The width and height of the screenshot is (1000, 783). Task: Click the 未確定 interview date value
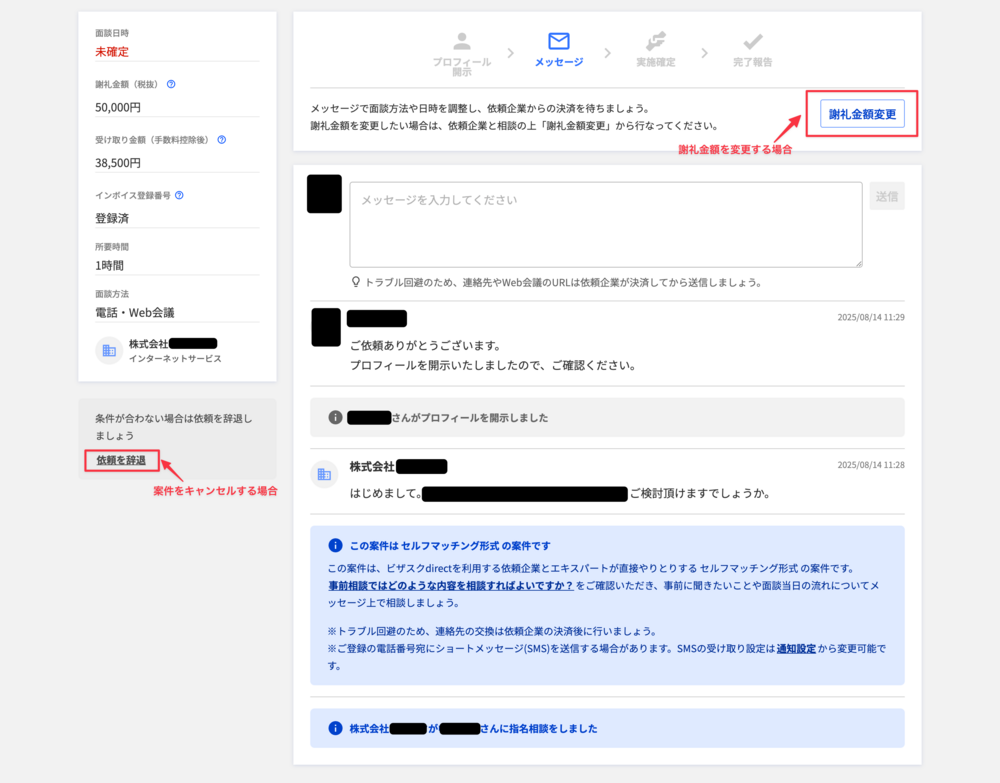(x=112, y=52)
